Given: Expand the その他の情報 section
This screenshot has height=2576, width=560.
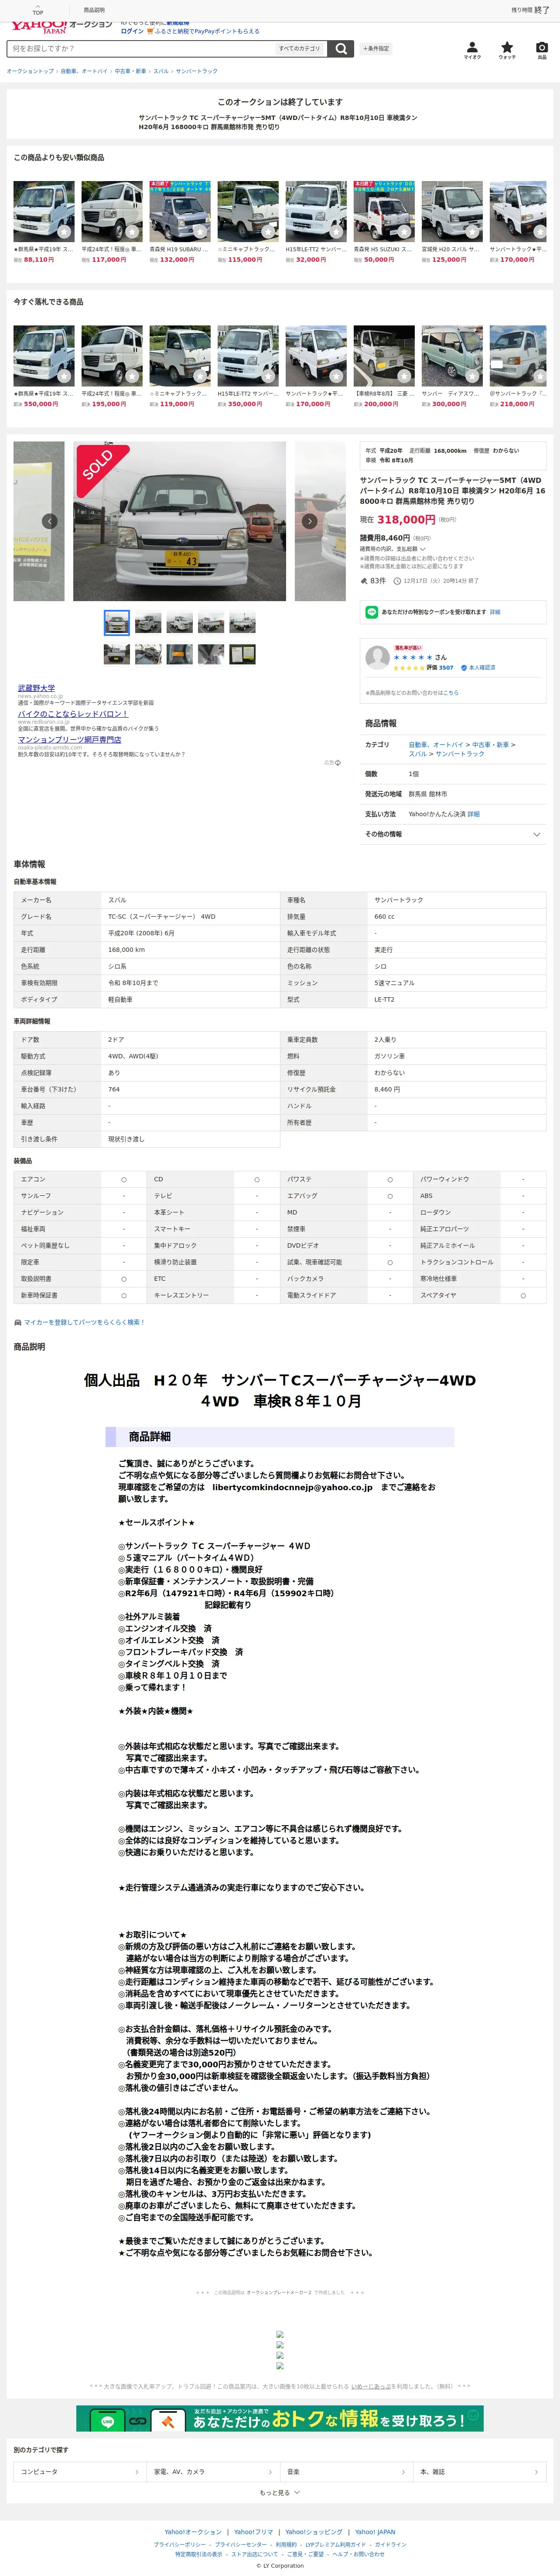Looking at the screenshot, I should point(453,834).
